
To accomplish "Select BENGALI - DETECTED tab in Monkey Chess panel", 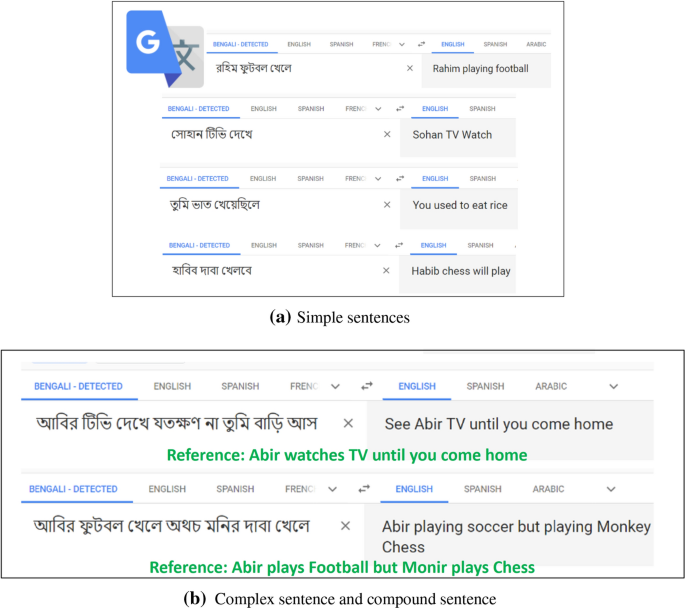I will (73, 489).
